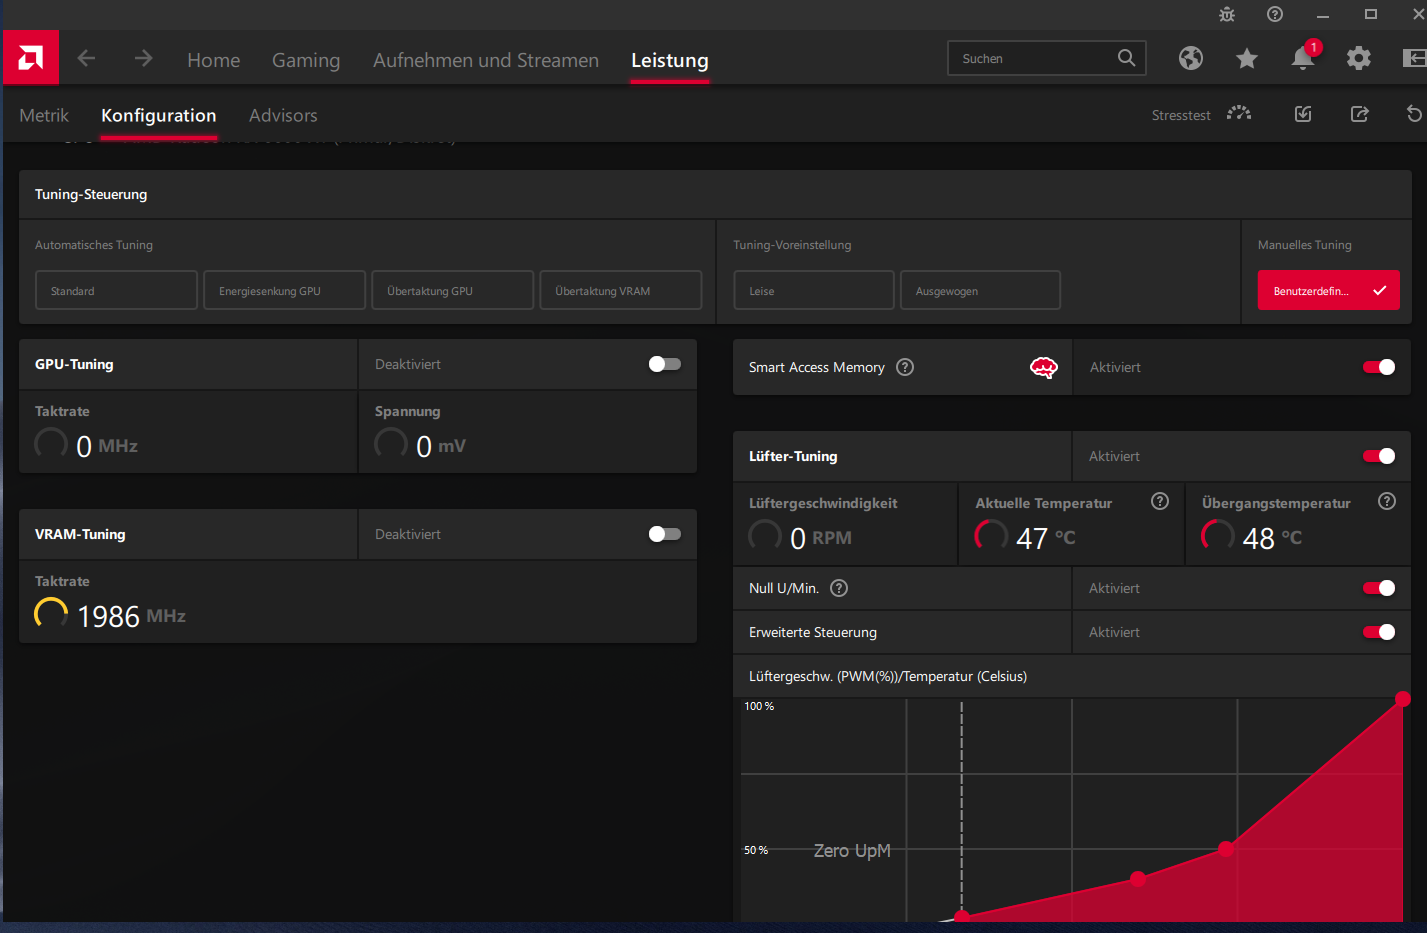This screenshot has height=933, width=1427.
Task: Select Übertaktung VRAM preset
Action: [620, 290]
